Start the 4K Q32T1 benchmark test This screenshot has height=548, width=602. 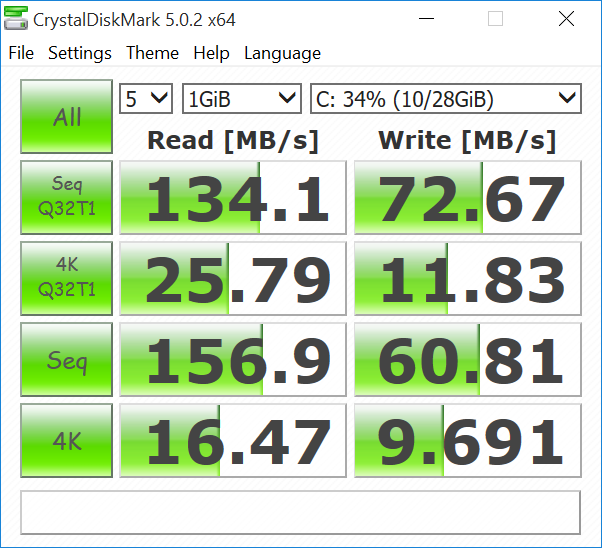pyautogui.click(x=67, y=277)
